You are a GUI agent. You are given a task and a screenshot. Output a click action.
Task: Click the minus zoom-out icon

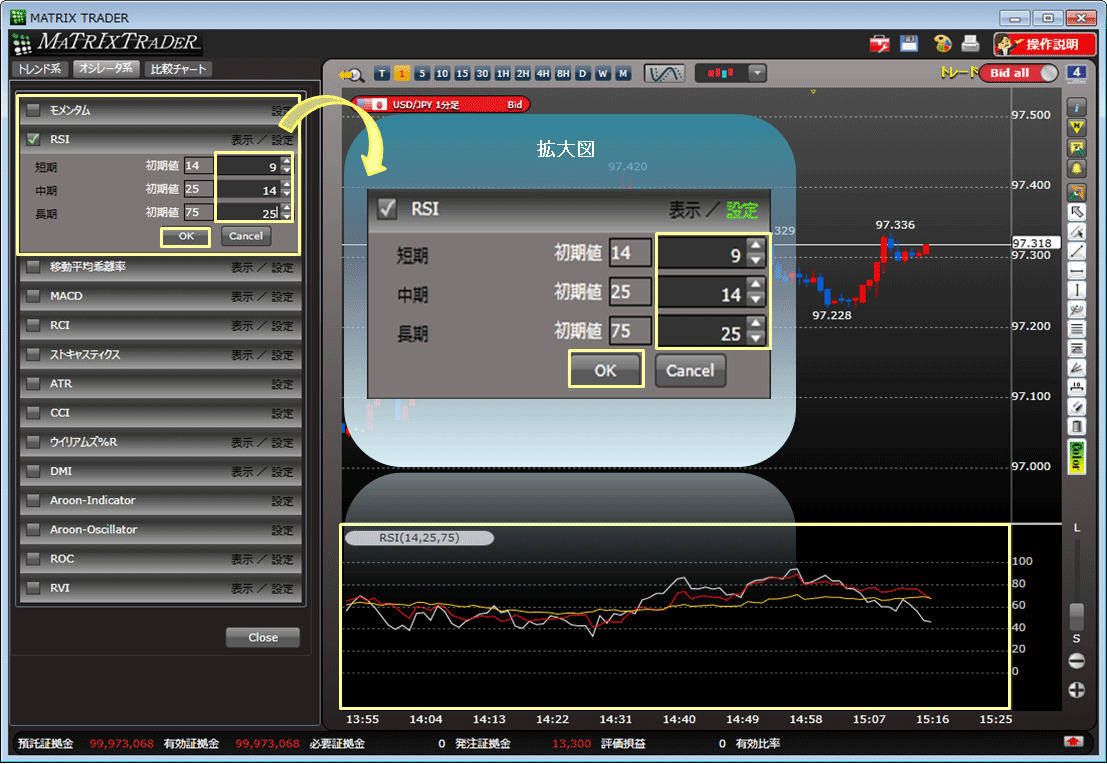[1077, 661]
